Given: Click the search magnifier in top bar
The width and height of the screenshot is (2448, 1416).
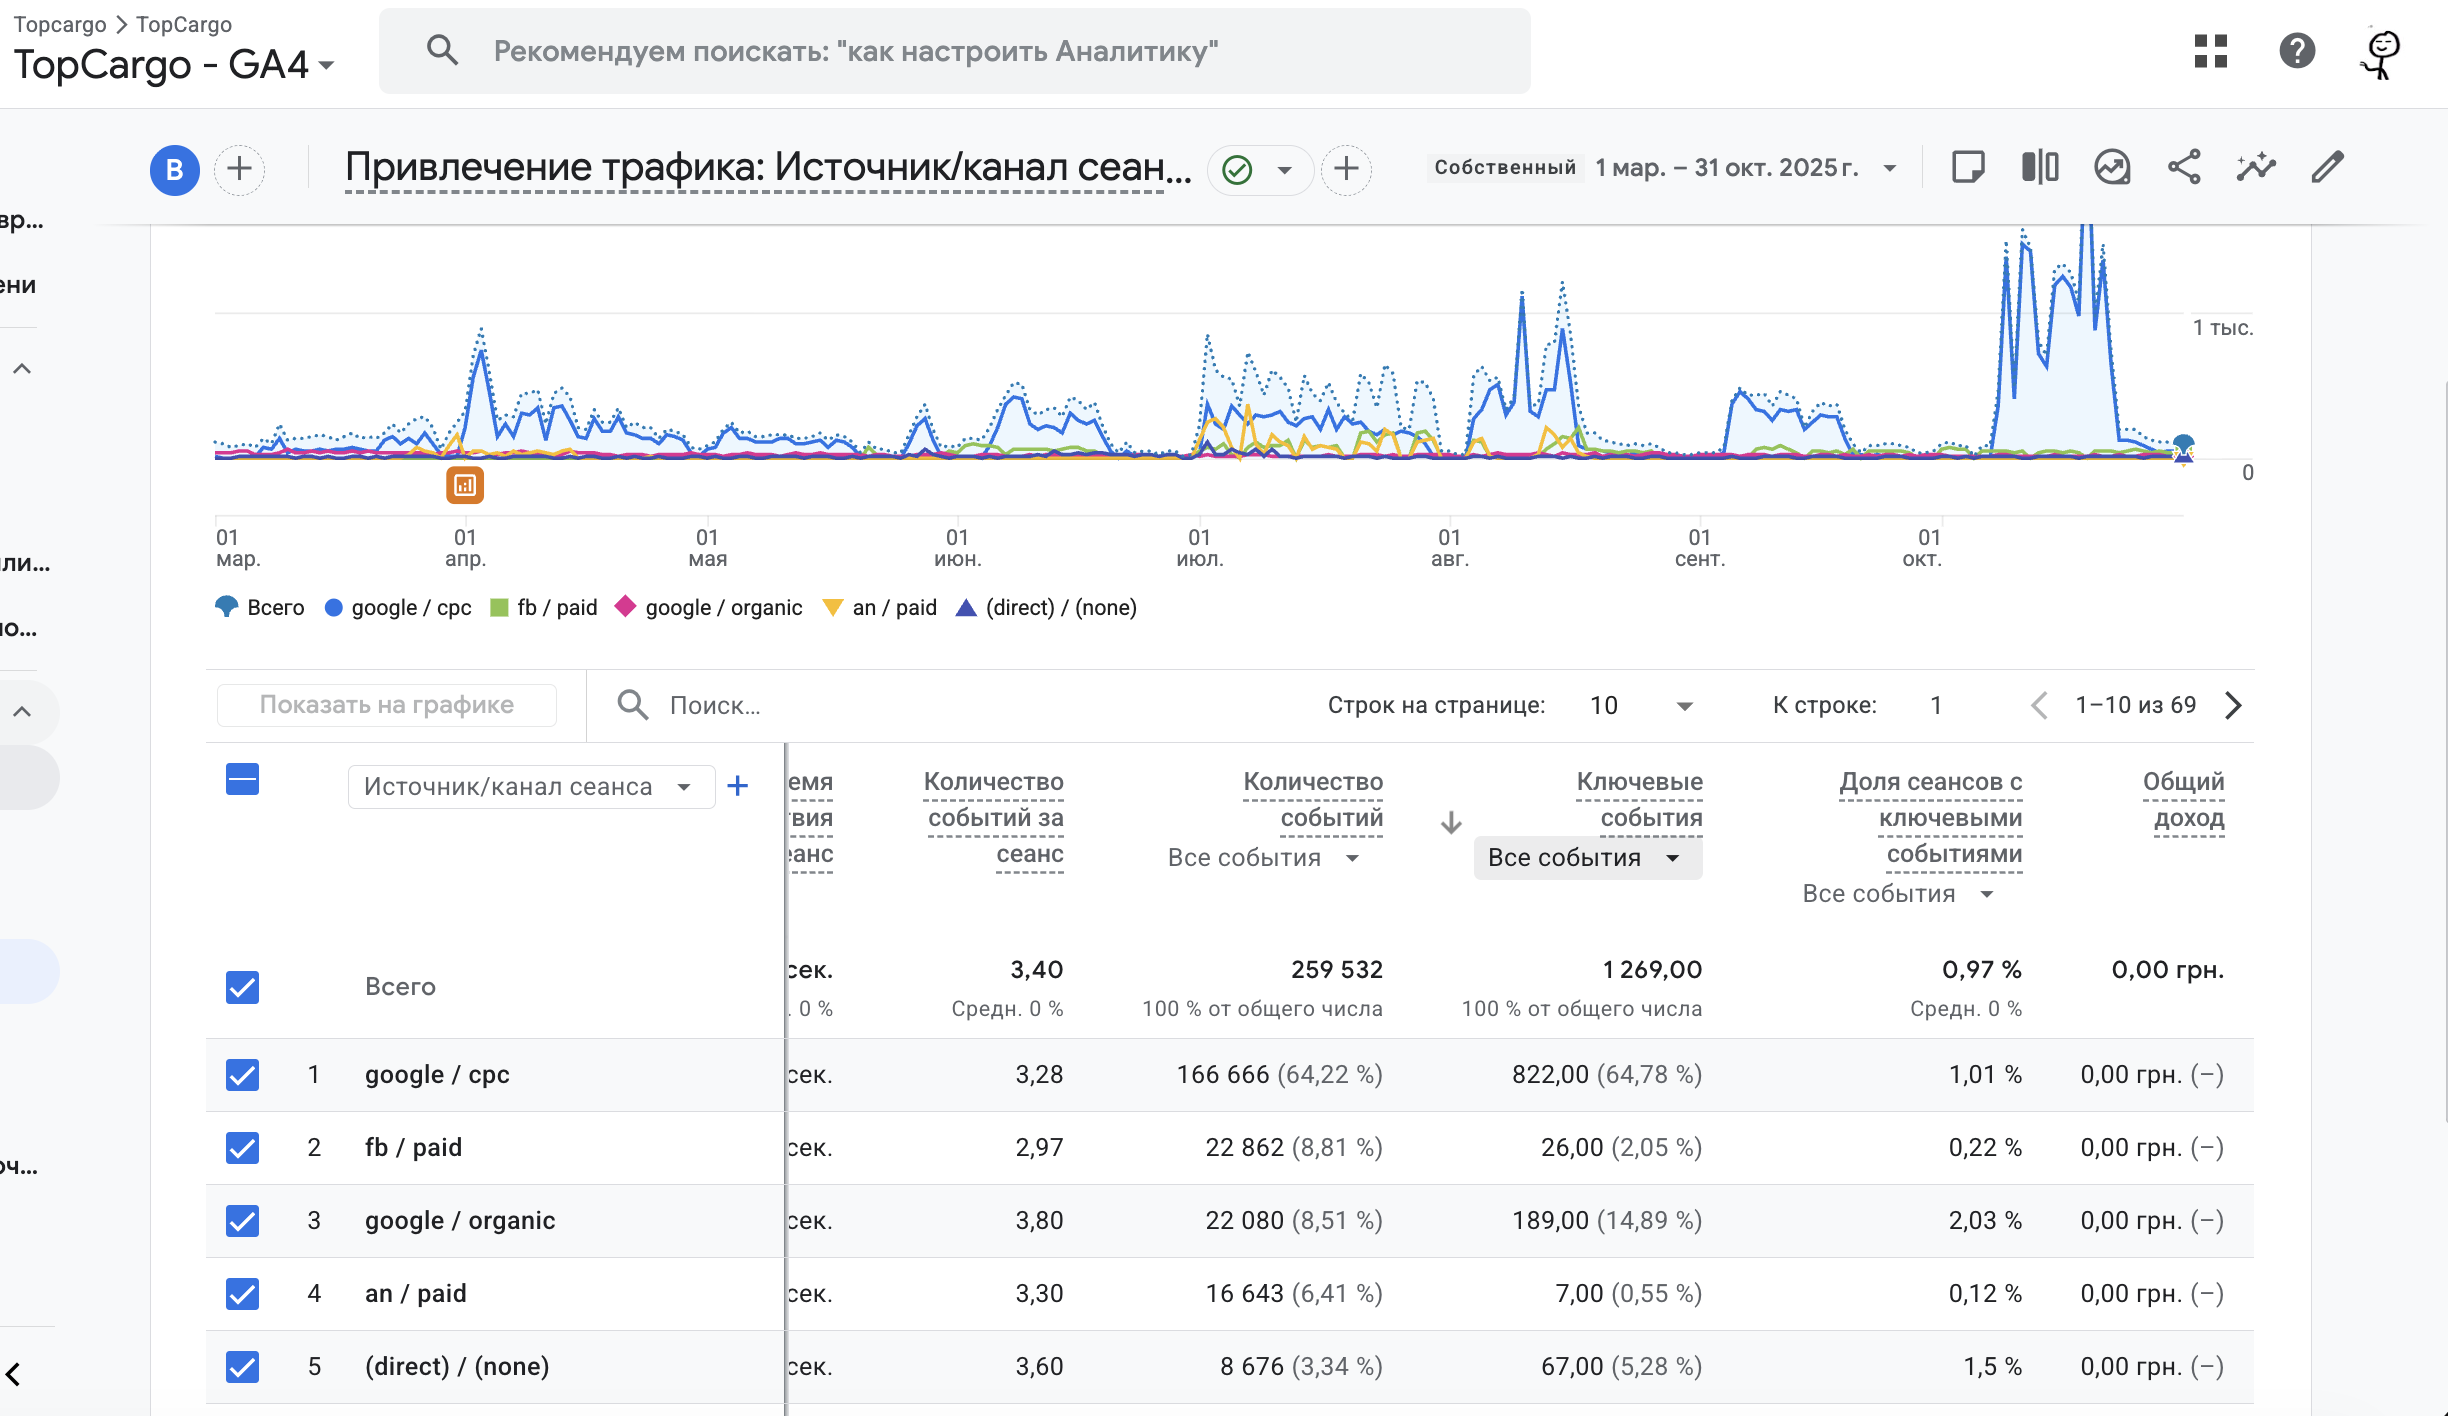Looking at the screenshot, I should tap(442, 50).
